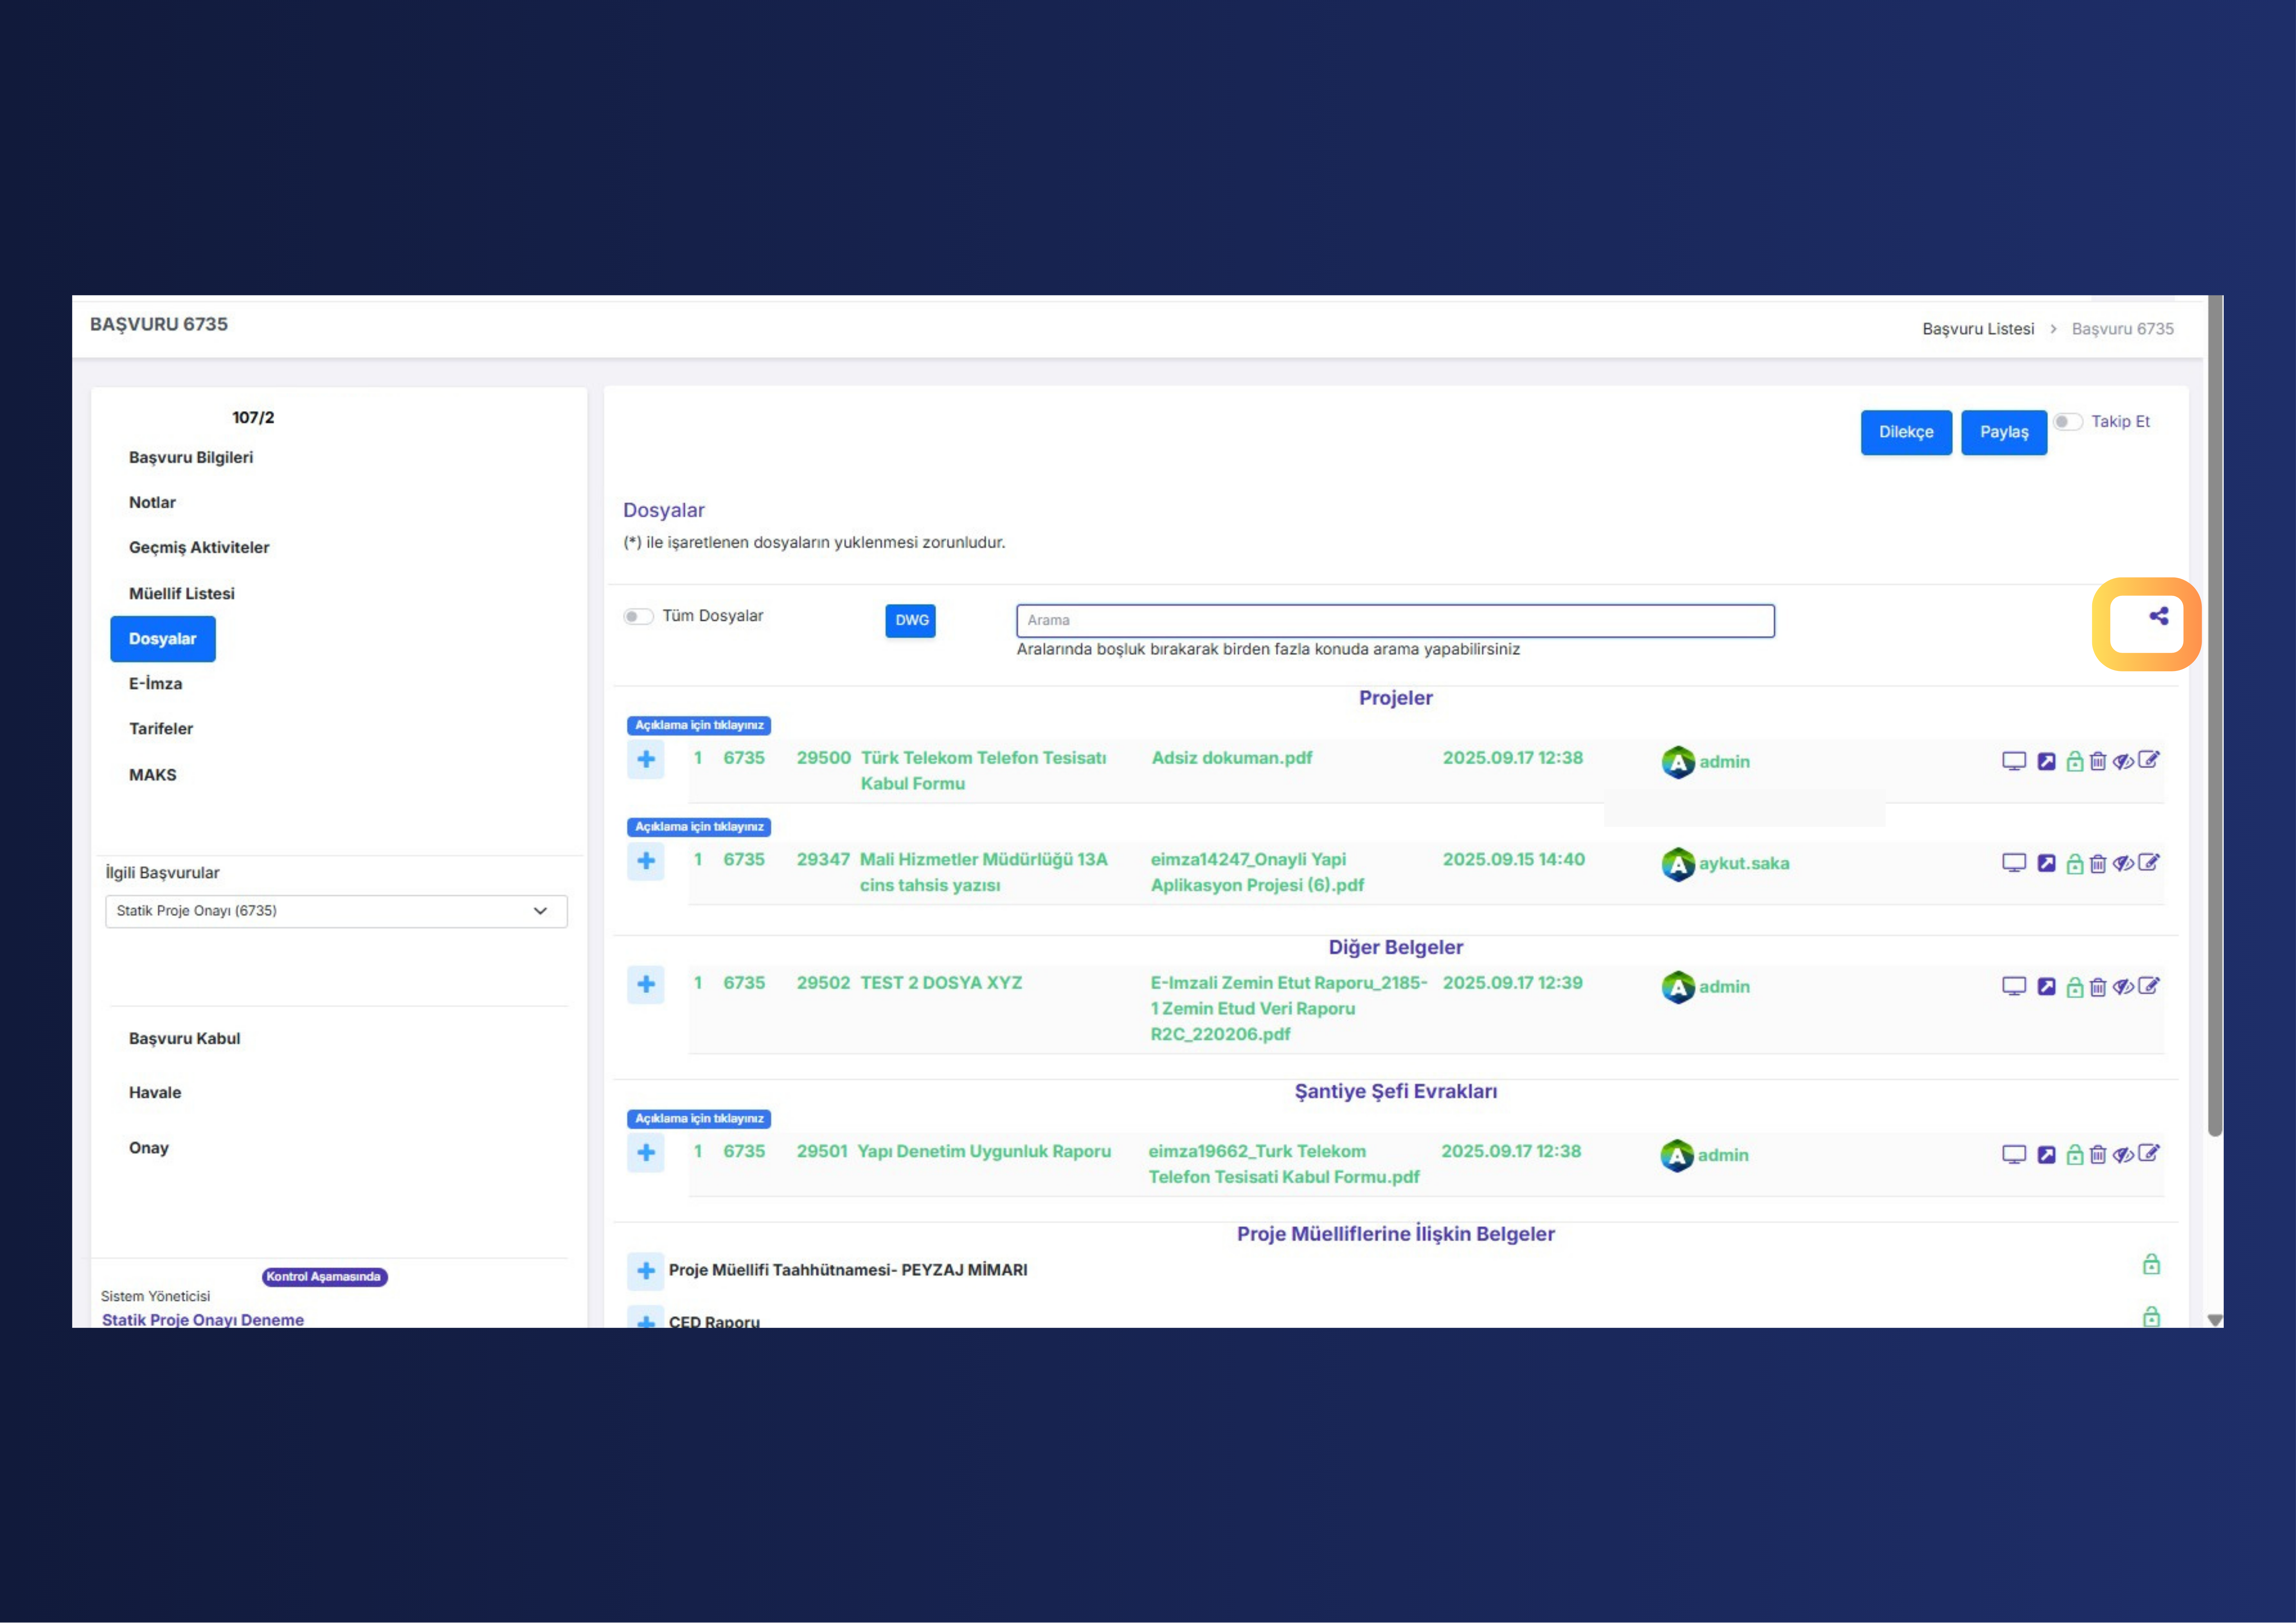Enable the Takip Et switch
This screenshot has width=2296, height=1623.
tap(2068, 422)
